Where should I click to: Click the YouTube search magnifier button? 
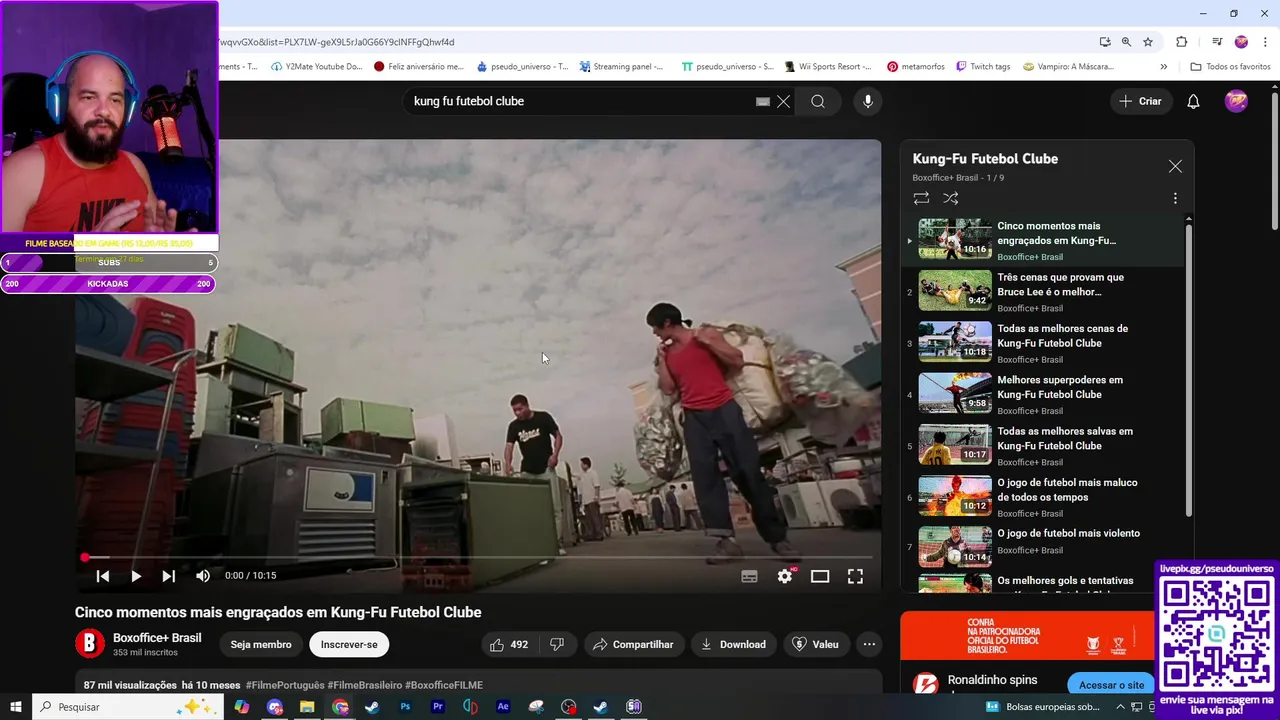click(x=818, y=101)
